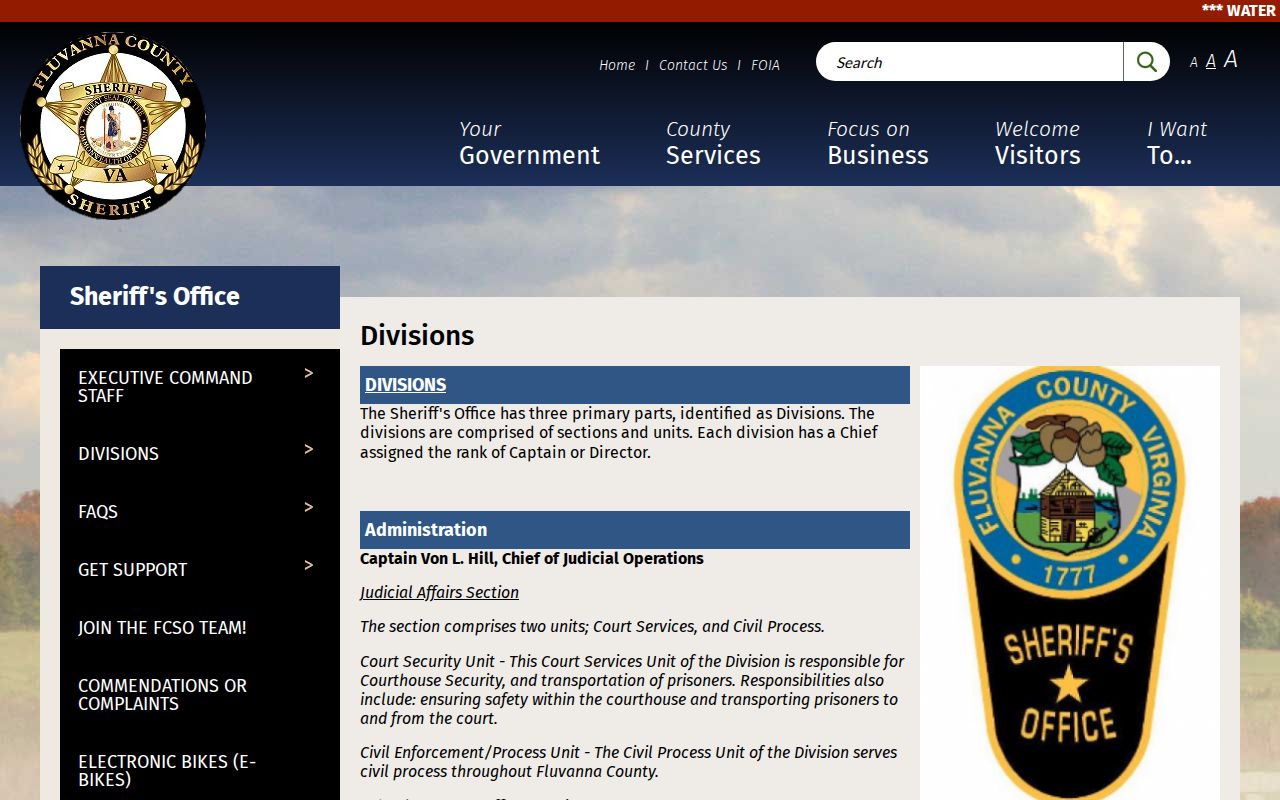Select the largest font size A
The height and width of the screenshot is (800, 1280).
(x=1230, y=60)
